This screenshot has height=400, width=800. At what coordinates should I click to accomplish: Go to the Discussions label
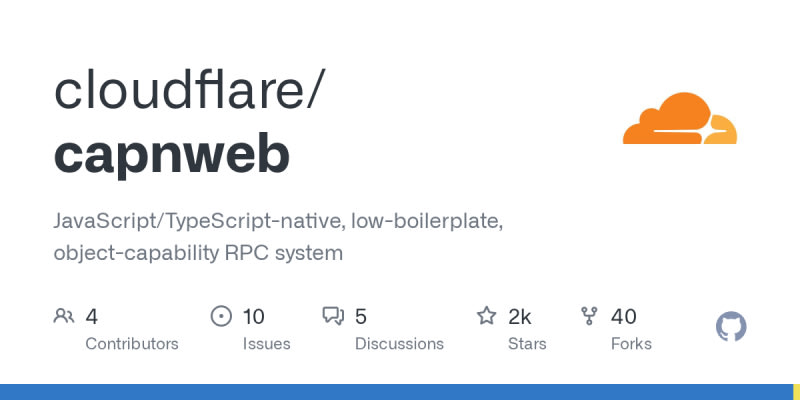(399, 343)
